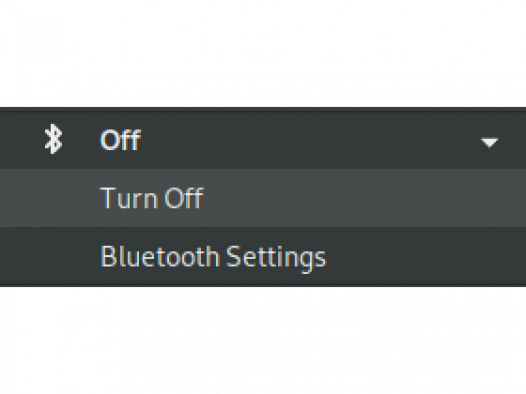Go to Bluetooth Settings from the submenu

point(263,256)
